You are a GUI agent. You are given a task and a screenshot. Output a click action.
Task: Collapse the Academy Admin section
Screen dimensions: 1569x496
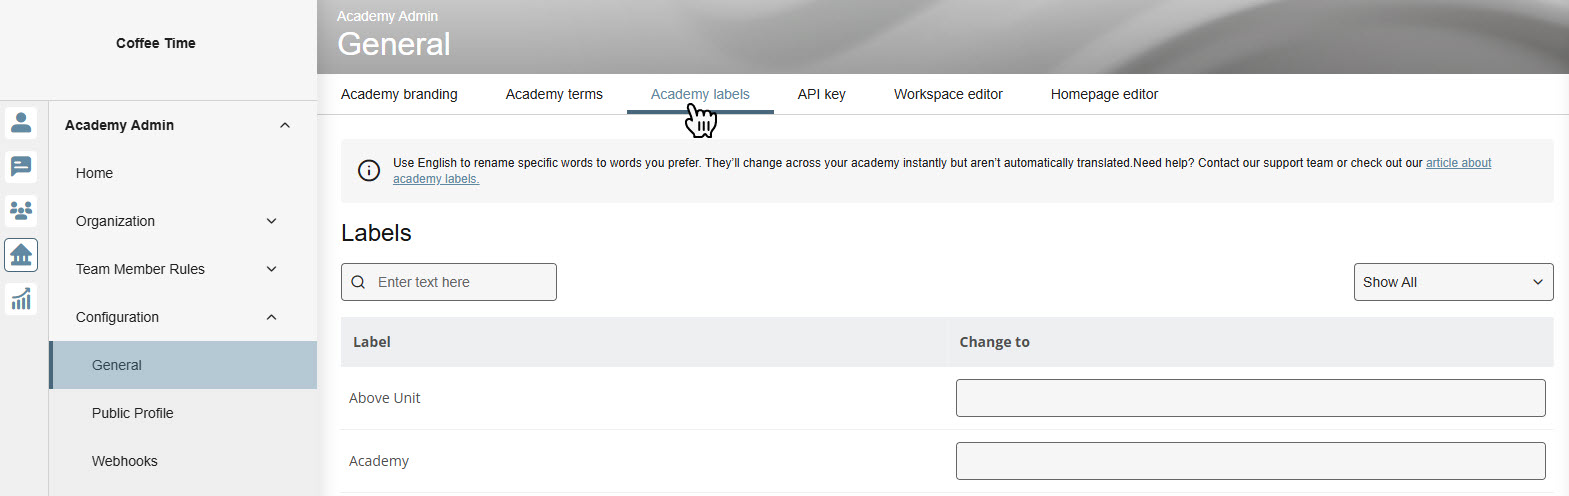point(285,125)
